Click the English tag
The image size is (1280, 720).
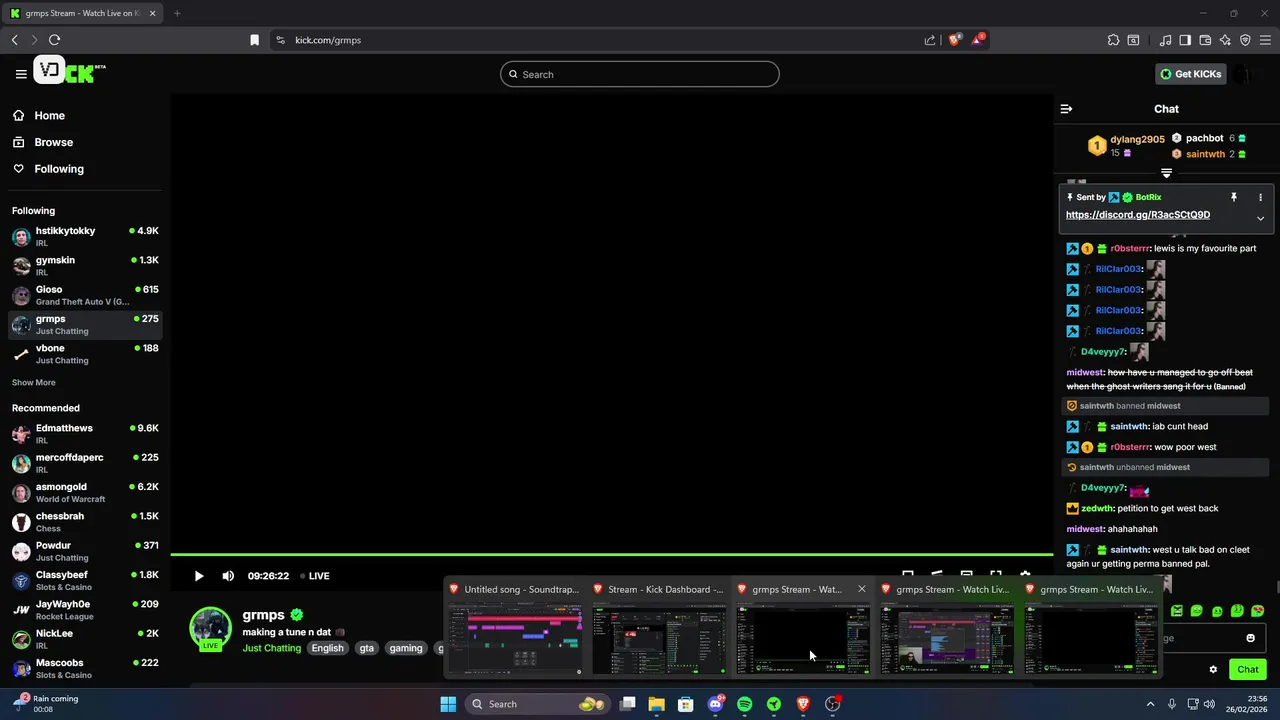(x=327, y=648)
